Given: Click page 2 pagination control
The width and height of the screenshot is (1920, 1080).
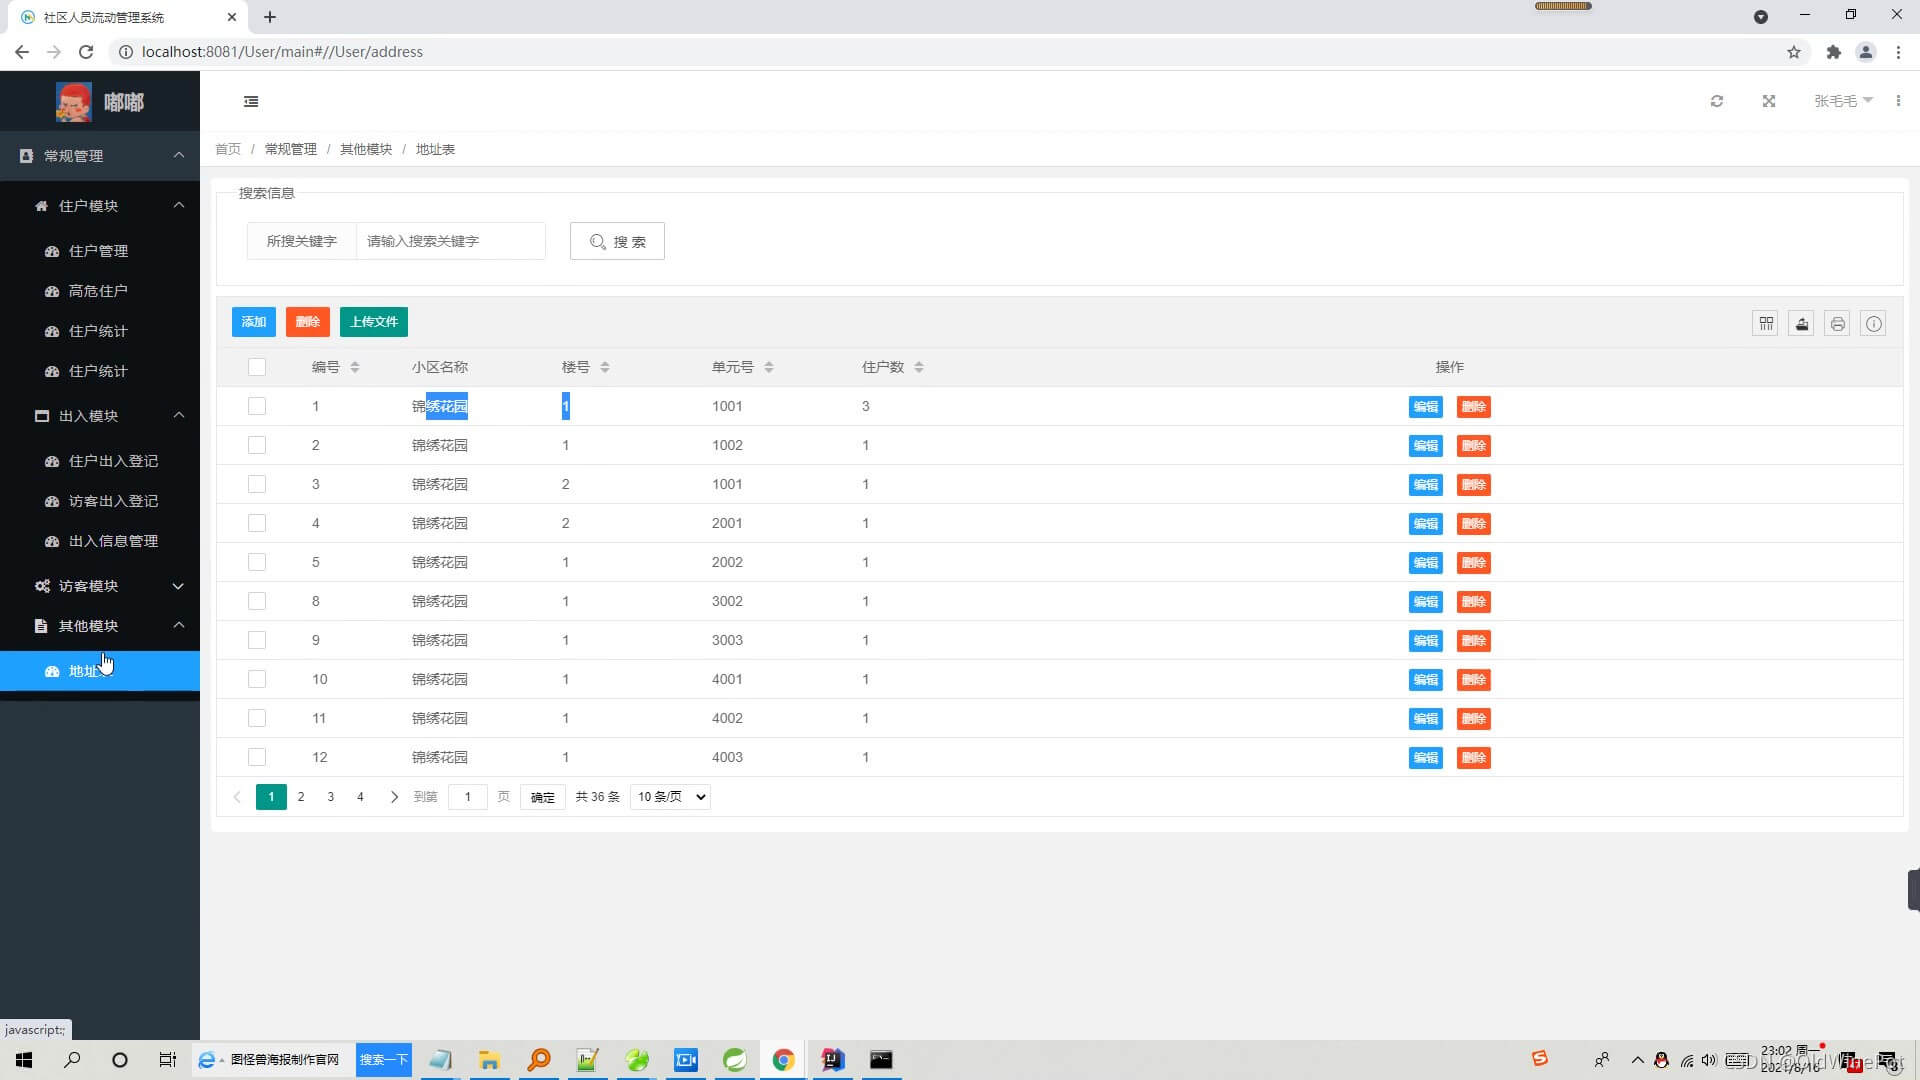Looking at the screenshot, I should (301, 796).
